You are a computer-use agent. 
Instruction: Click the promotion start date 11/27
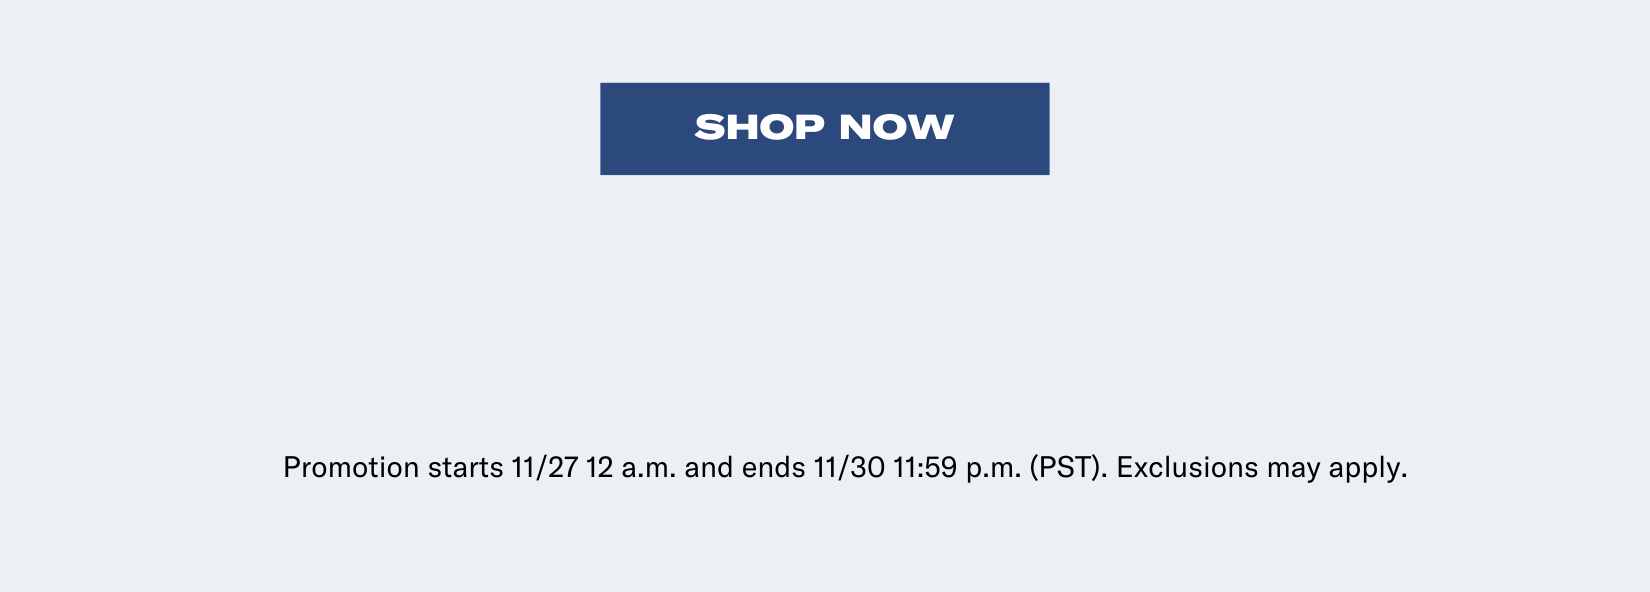coord(541,466)
